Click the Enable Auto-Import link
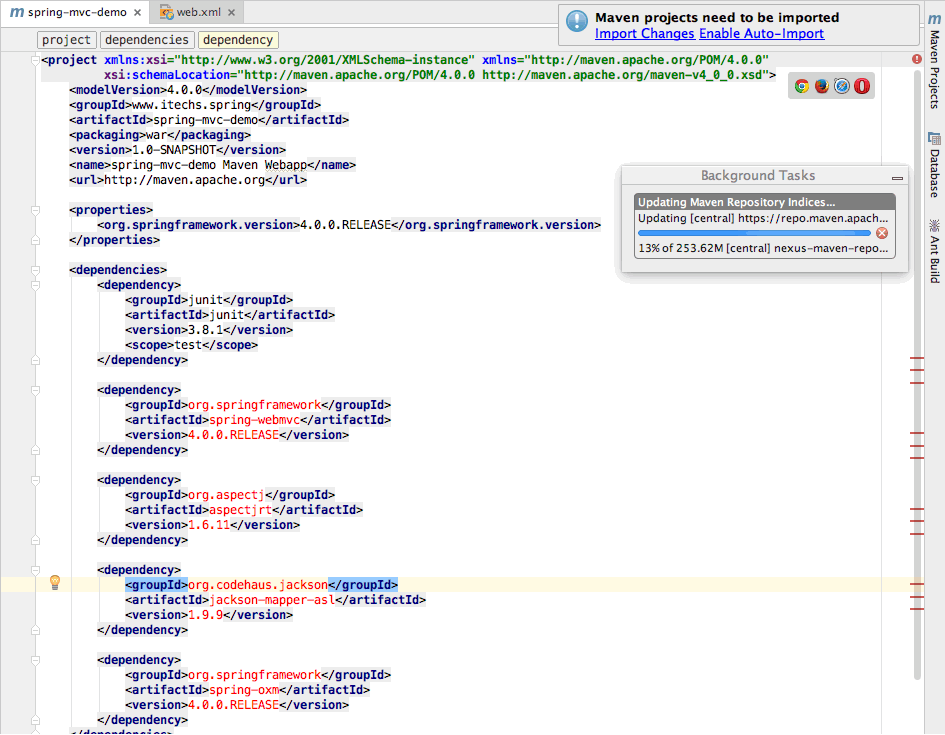This screenshot has height=735, width=945. pos(761,34)
